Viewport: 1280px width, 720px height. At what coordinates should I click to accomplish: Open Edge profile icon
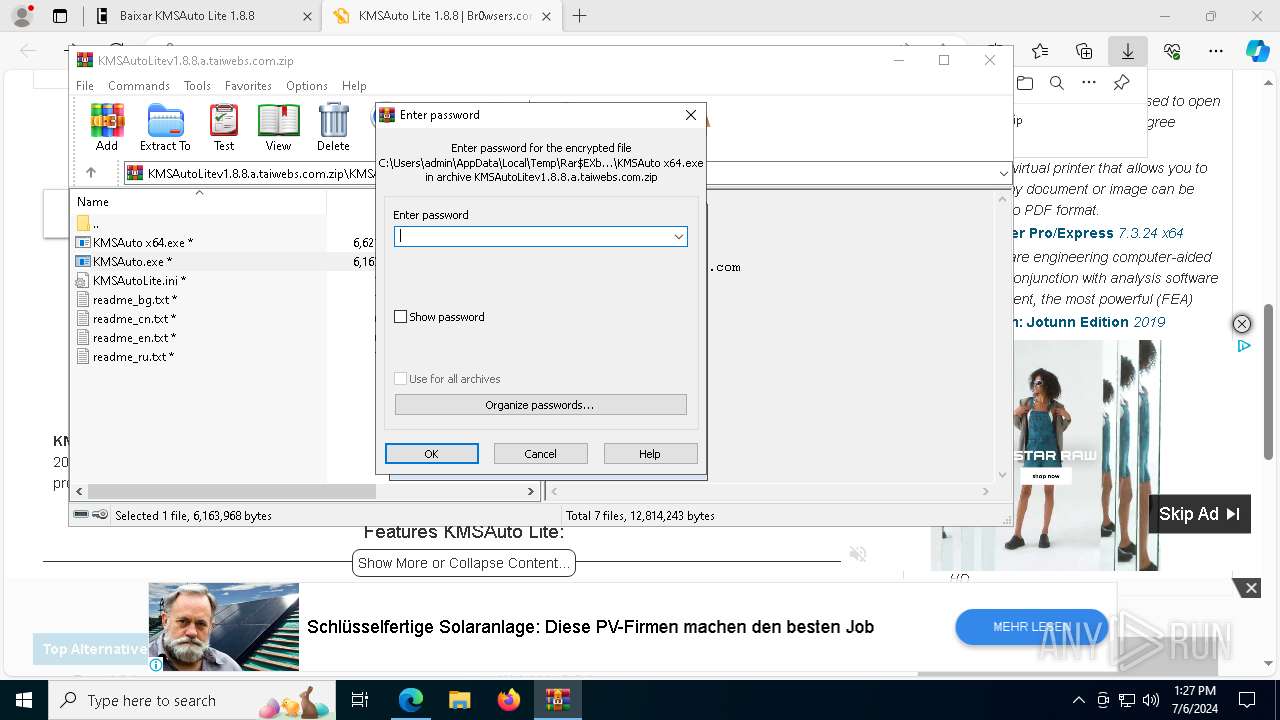[x=22, y=16]
